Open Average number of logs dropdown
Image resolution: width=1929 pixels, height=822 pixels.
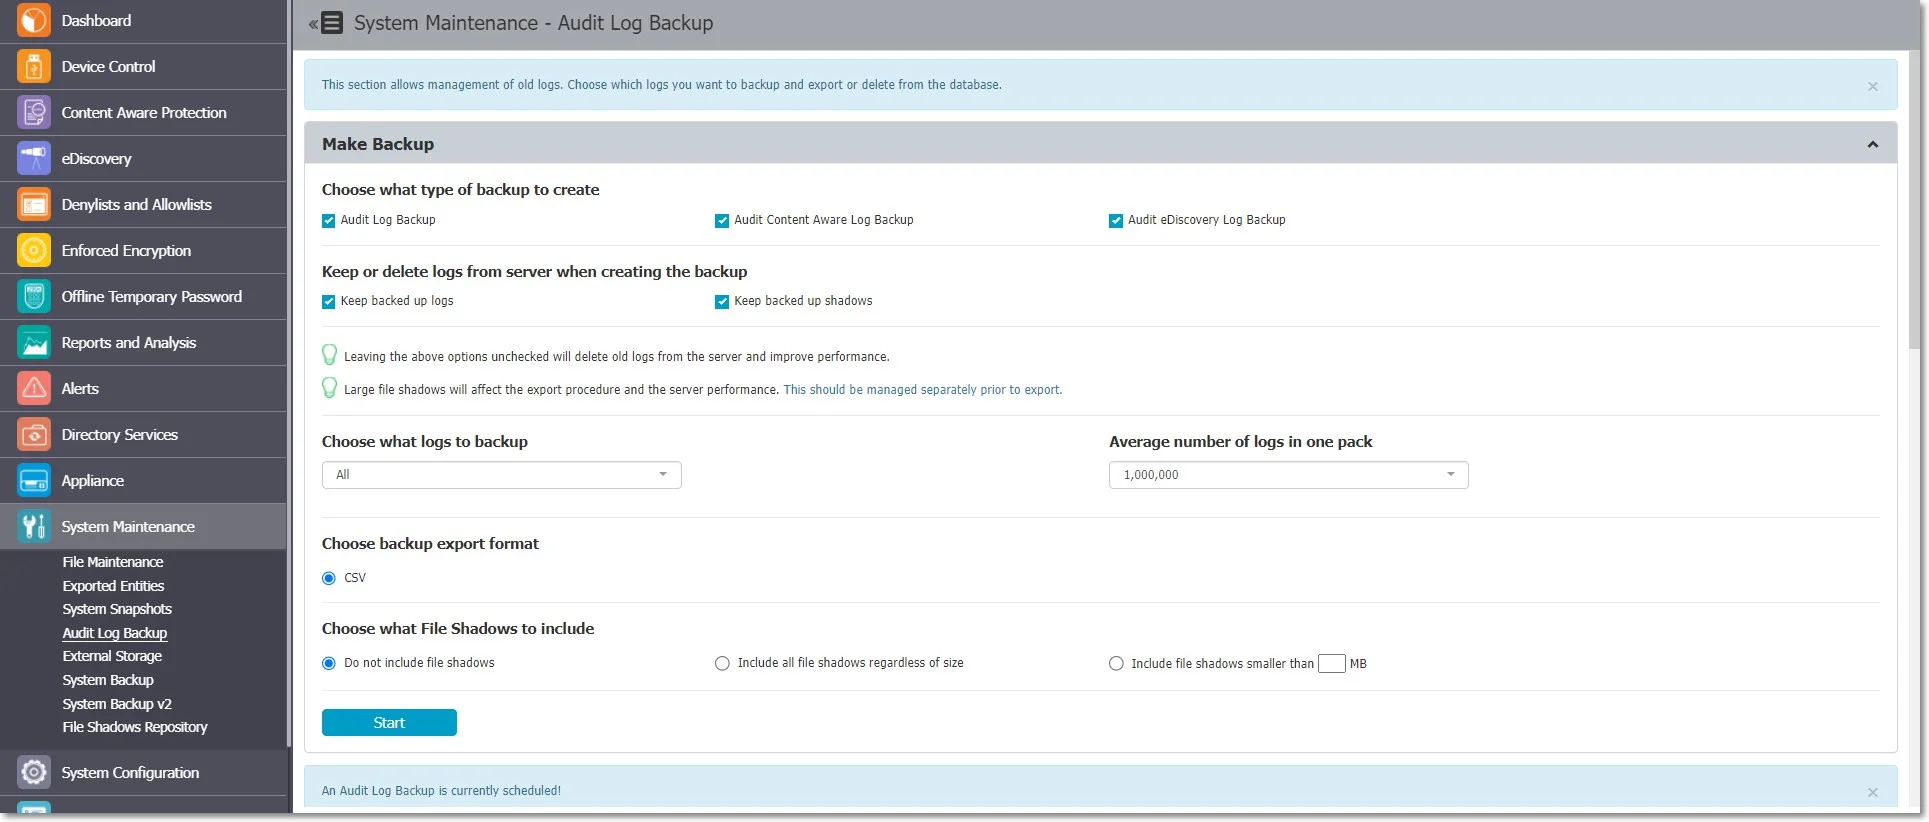point(1288,475)
